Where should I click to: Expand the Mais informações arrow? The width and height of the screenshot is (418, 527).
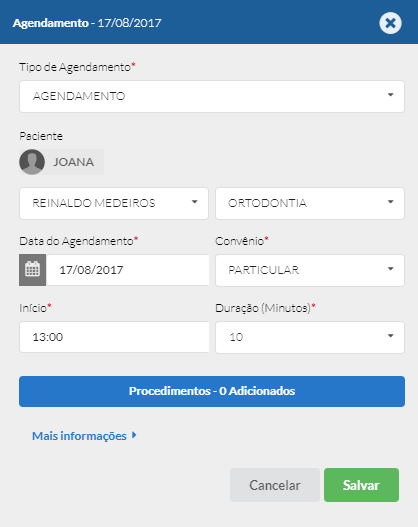click(x=134, y=435)
